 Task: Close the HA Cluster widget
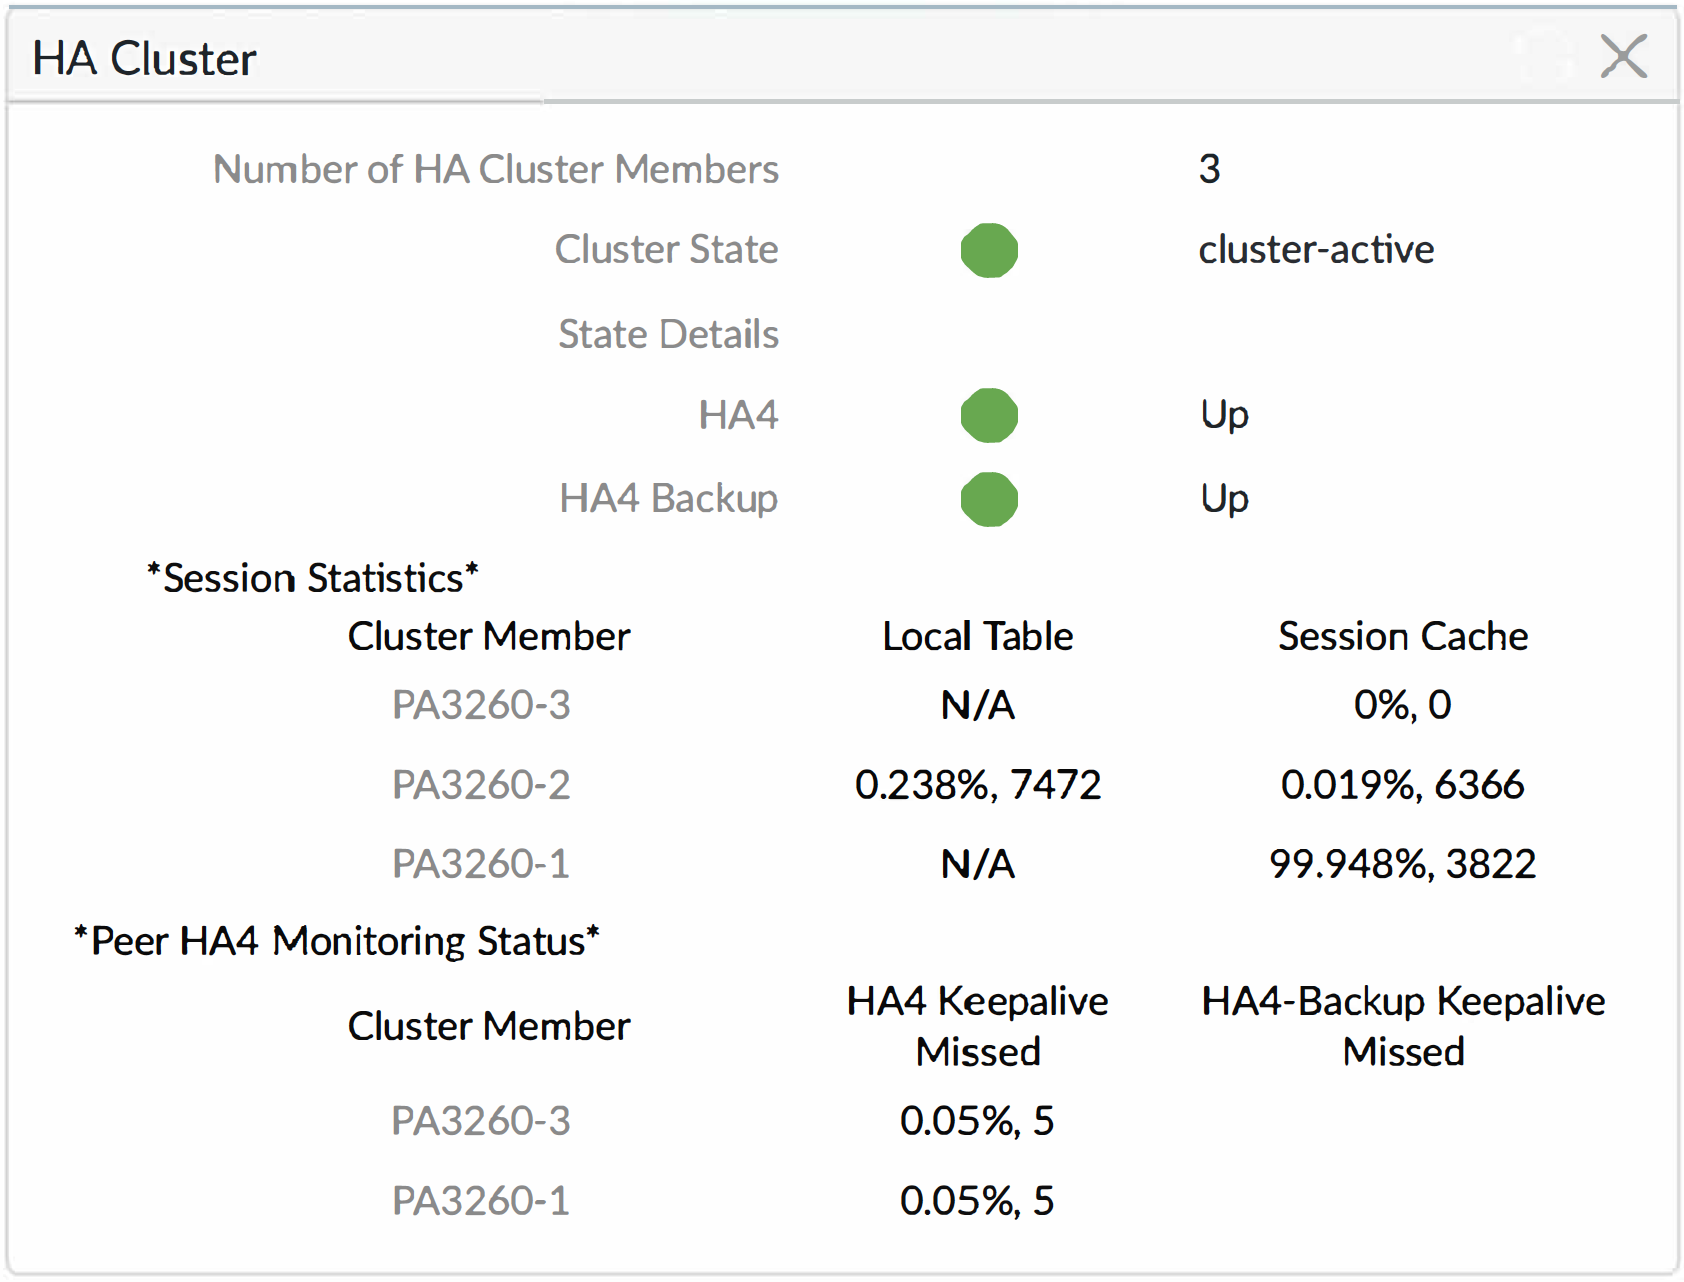click(1622, 56)
